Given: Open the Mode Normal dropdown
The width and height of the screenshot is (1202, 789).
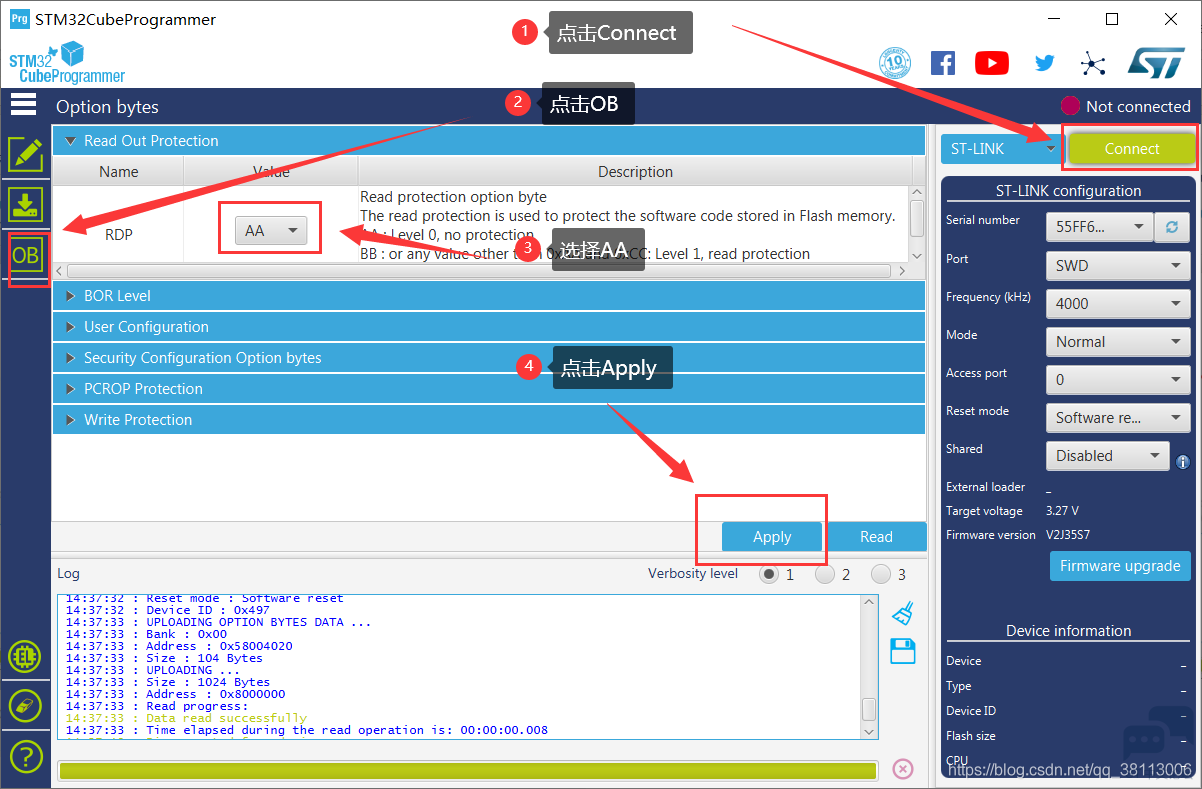Looking at the screenshot, I should click(1118, 342).
